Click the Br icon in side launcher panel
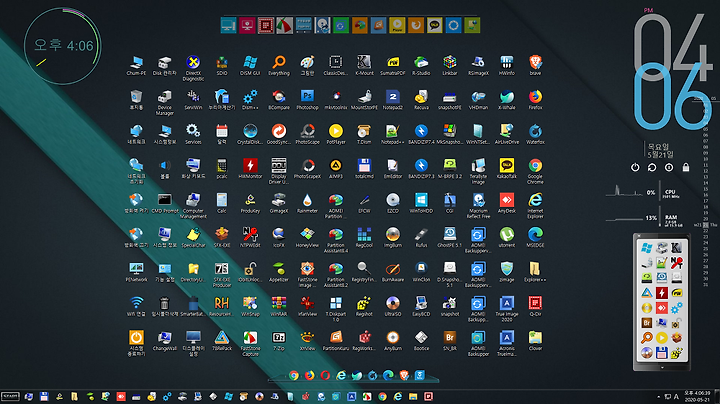The height and width of the screenshot is (404, 720). [x=647, y=323]
